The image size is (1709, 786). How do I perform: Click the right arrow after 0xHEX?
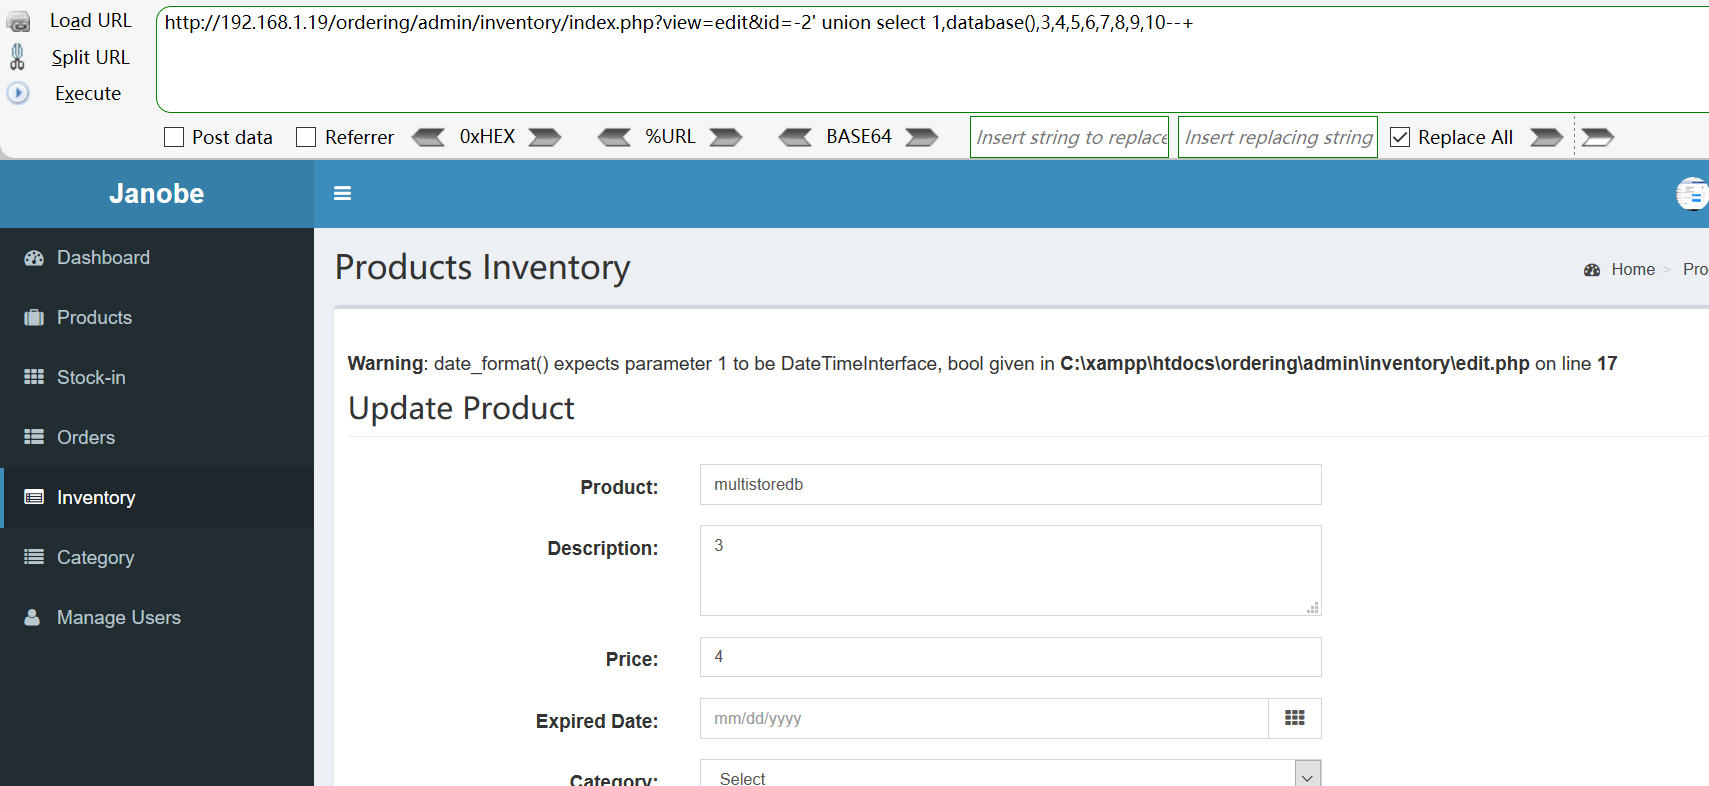point(545,137)
